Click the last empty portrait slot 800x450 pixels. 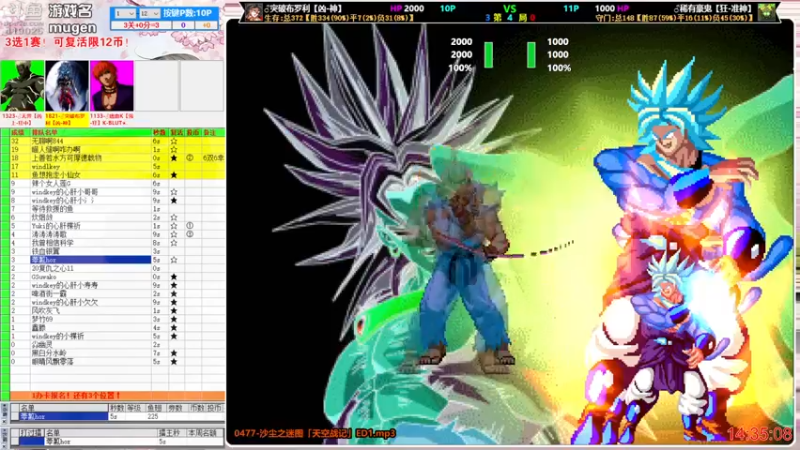coord(202,86)
